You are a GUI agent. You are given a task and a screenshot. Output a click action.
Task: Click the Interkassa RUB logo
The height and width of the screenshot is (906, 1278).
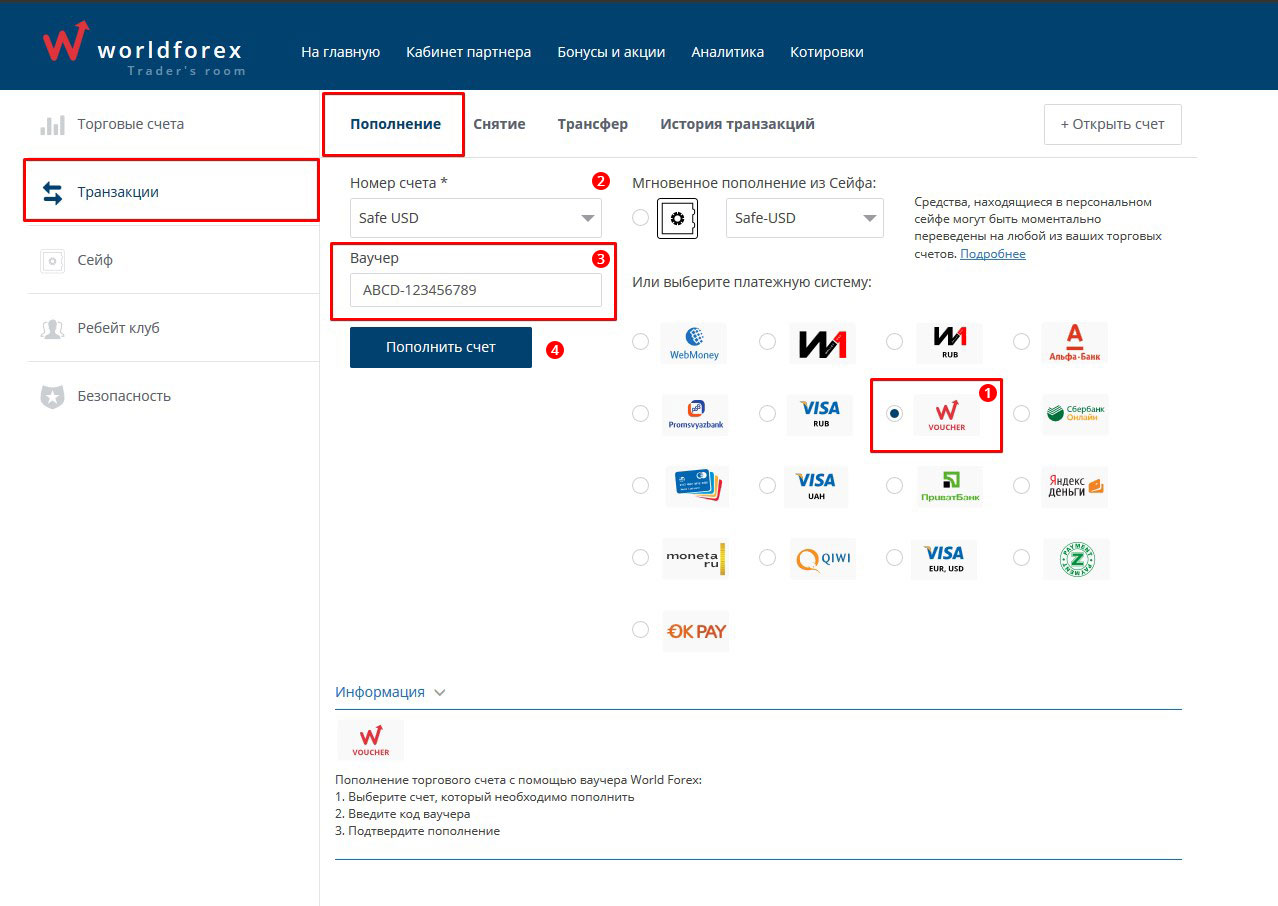click(x=949, y=343)
